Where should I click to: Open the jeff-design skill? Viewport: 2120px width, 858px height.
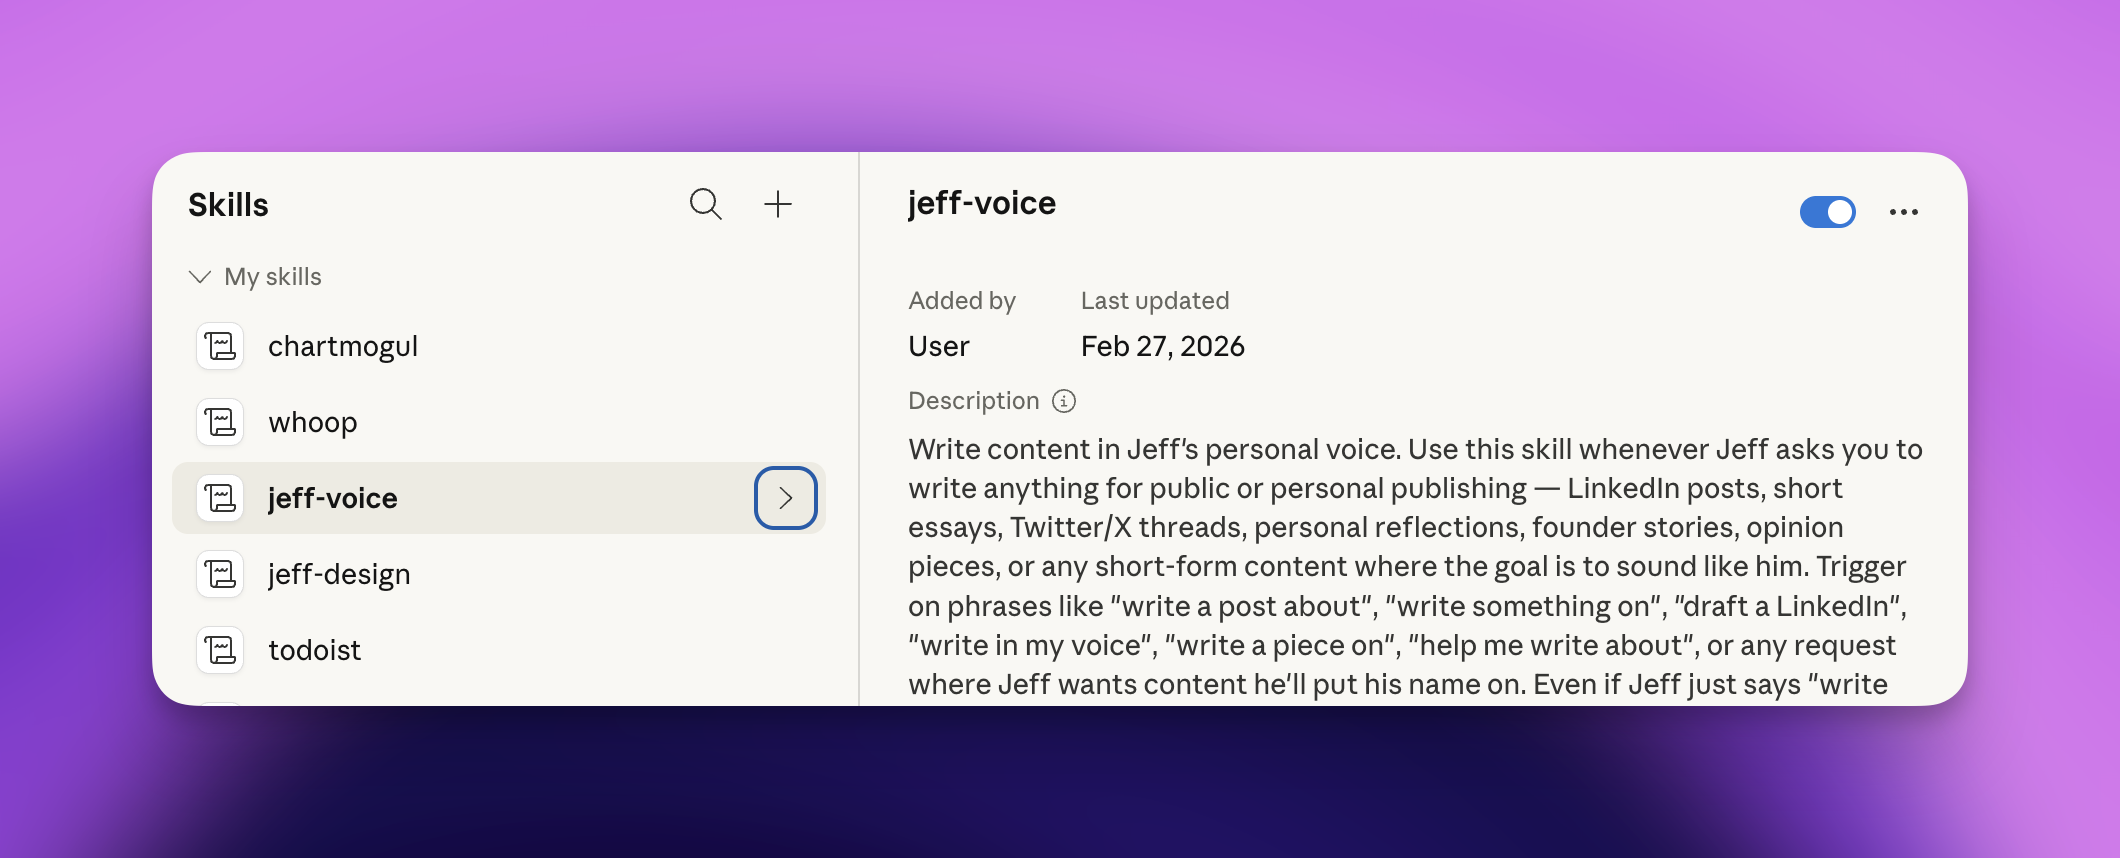click(x=339, y=574)
